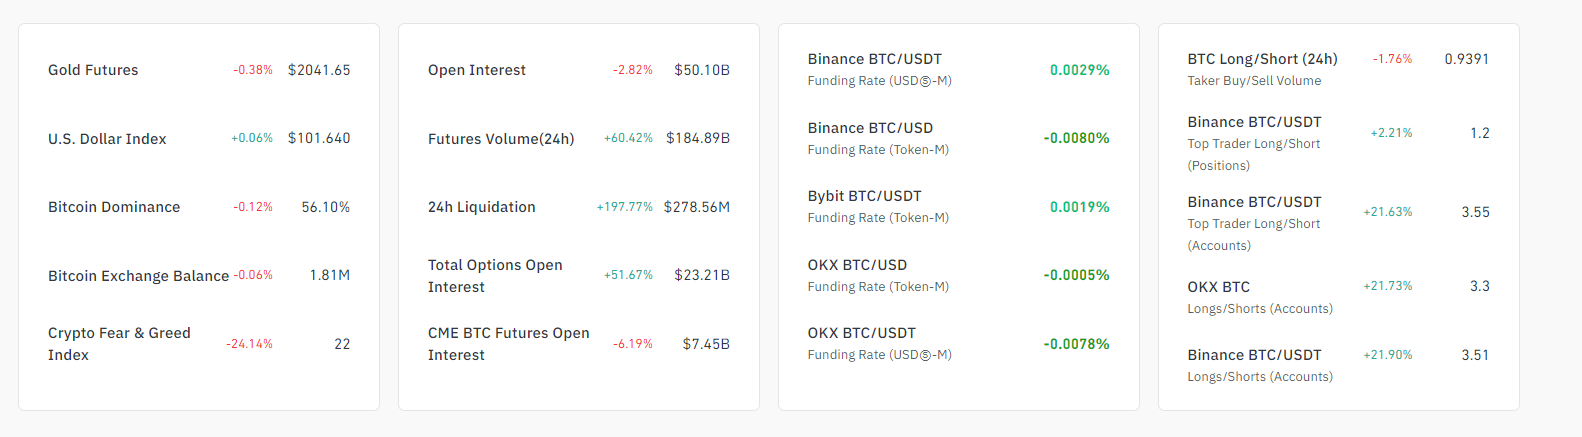
Task: Select Bybit BTC/USDT funding rate
Action: [864, 196]
